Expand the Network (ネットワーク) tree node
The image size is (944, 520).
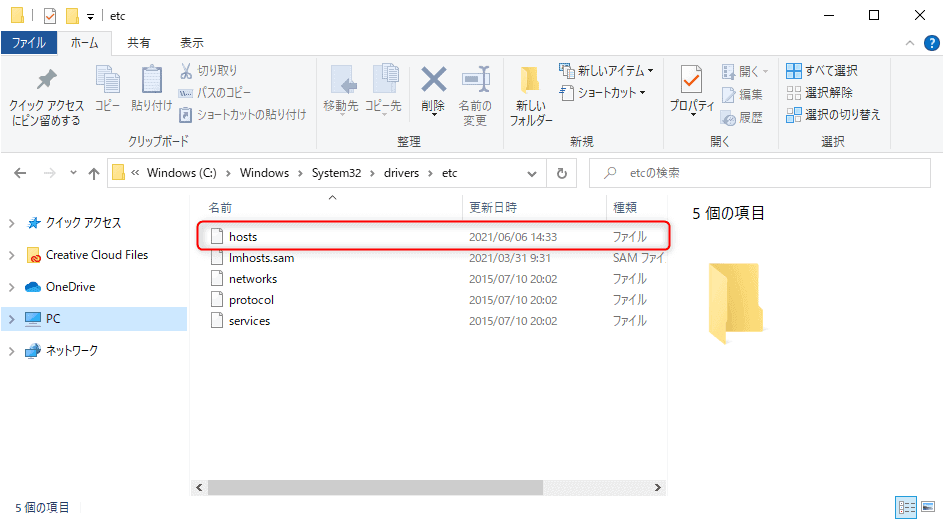11,351
